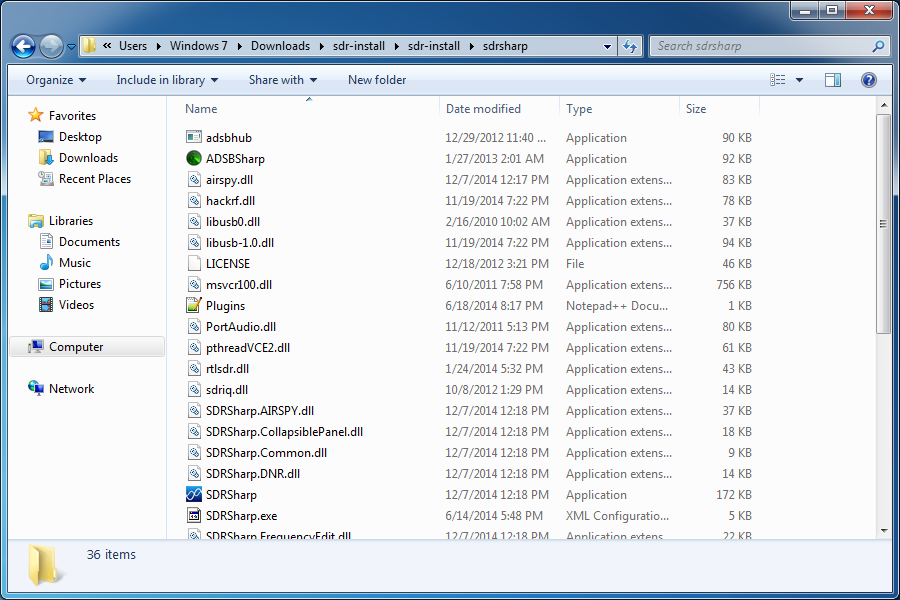Open the Music library
The height and width of the screenshot is (600, 900).
coord(75,263)
